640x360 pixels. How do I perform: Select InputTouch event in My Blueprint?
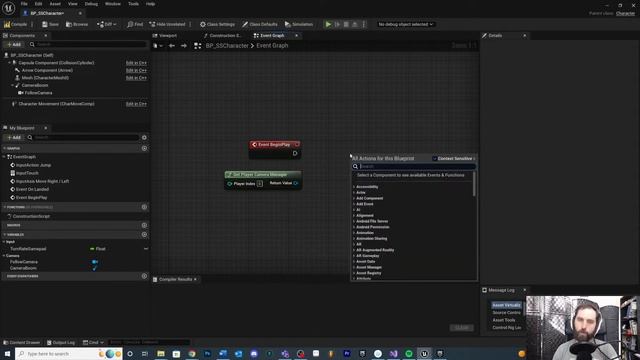pyautogui.click(x=27, y=173)
